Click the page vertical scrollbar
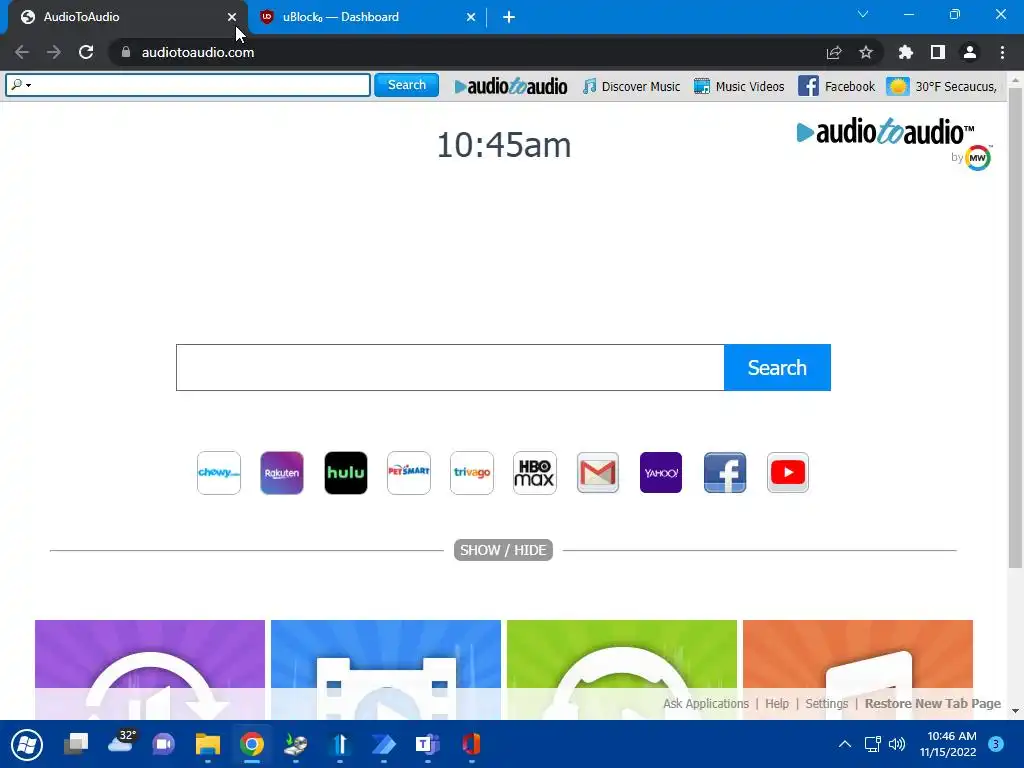Viewport: 1024px width, 768px height. coord(1015,327)
